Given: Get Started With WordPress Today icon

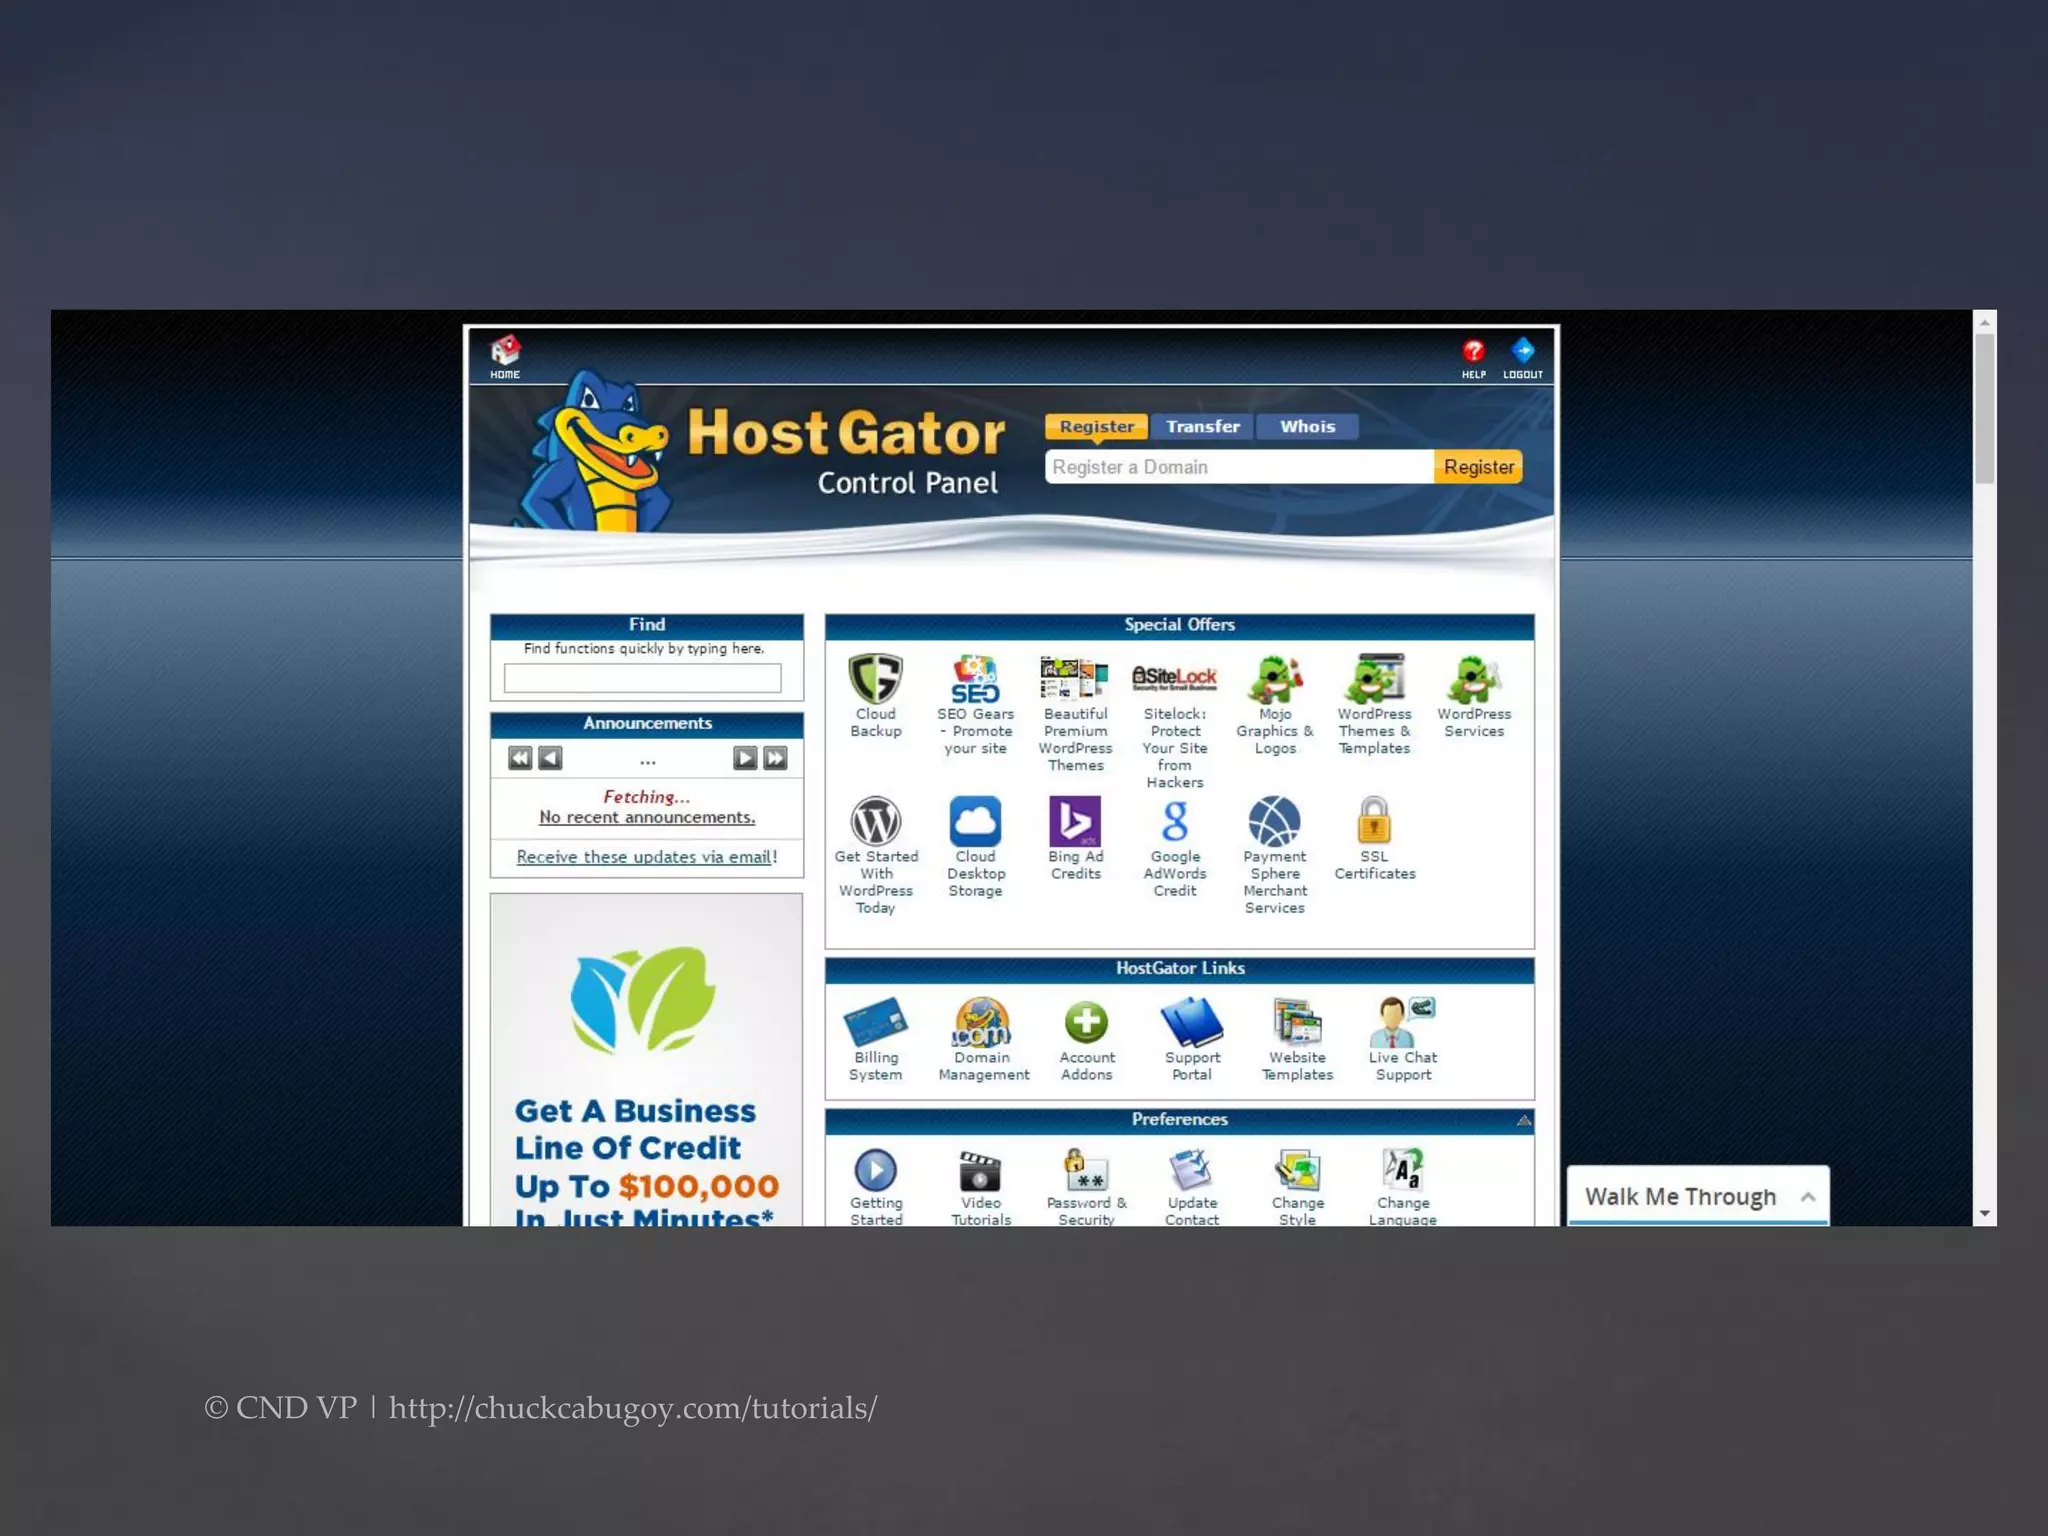Looking at the screenshot, I should (875, 855).
